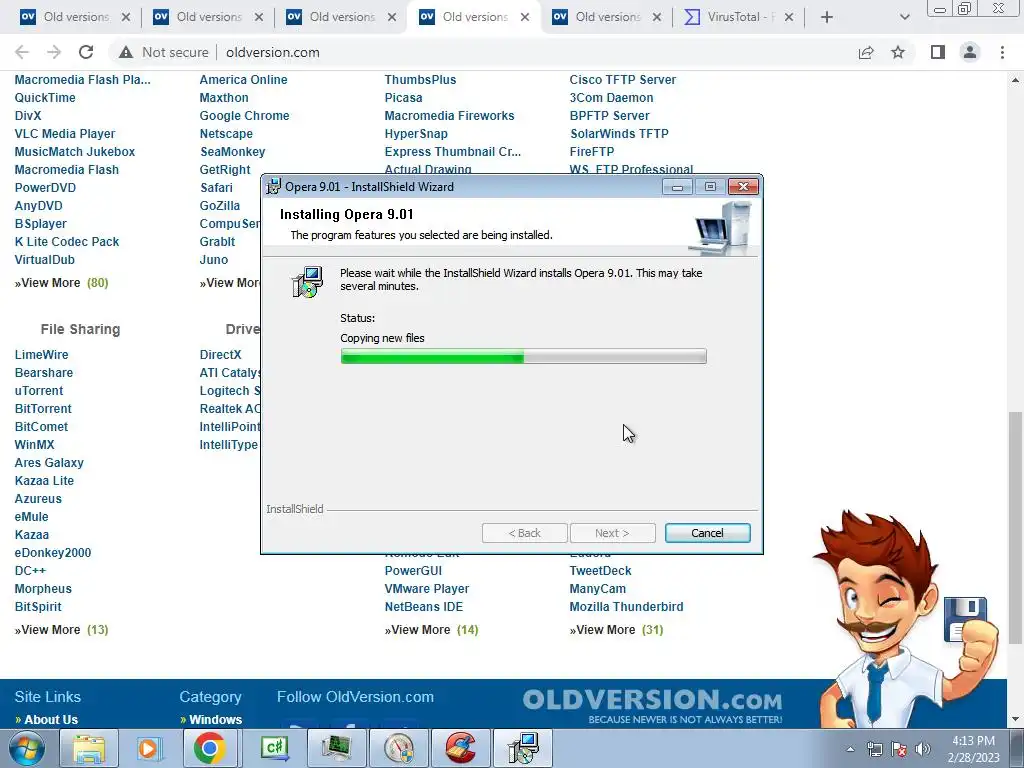Viewport: 1024px width, 768px height.
Task: Click Chrome icon in taskbar
Action: pyautogui.click(x=209, y=748)
